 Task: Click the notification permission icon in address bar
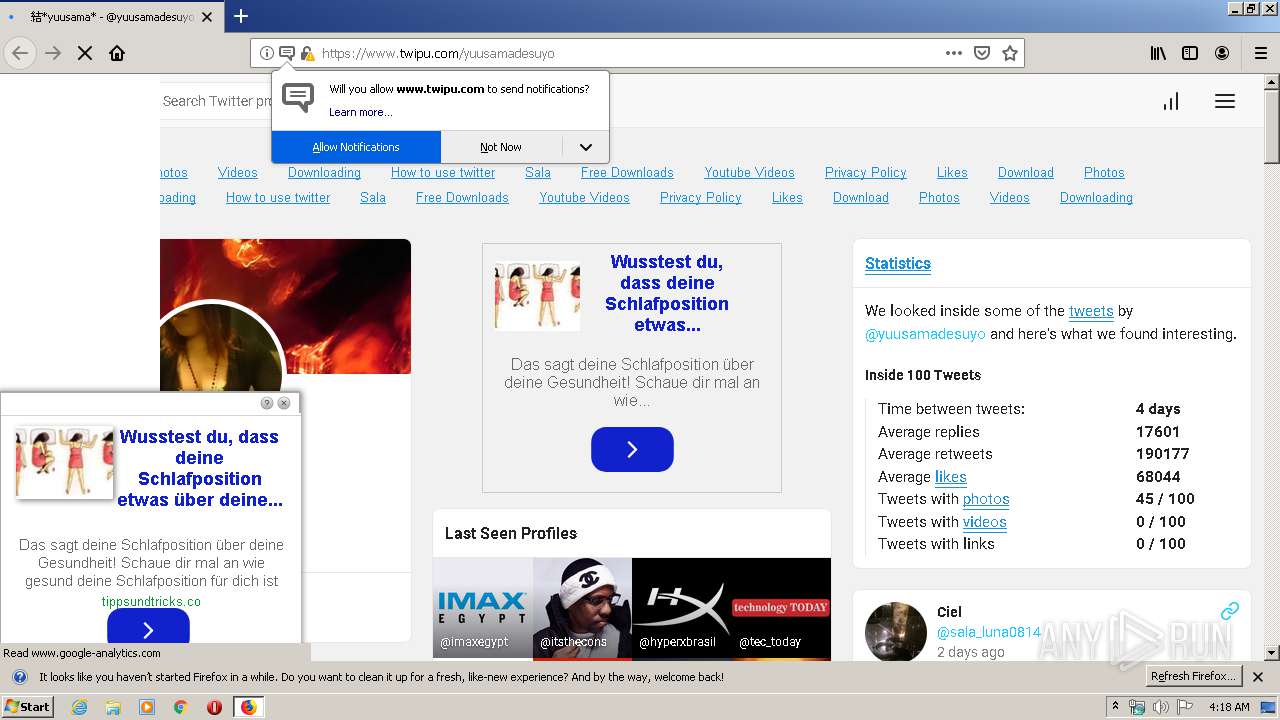pos(286,53)
